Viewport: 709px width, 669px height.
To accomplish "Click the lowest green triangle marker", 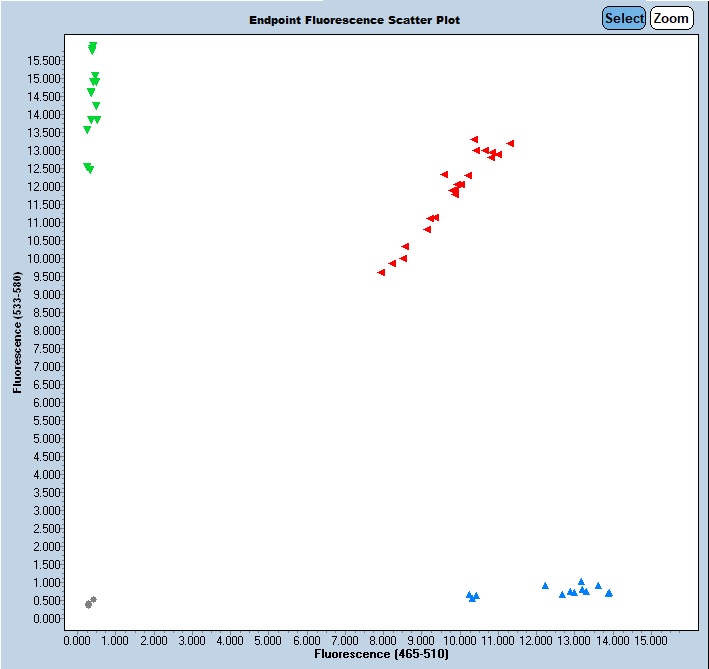I will (90, 169).
